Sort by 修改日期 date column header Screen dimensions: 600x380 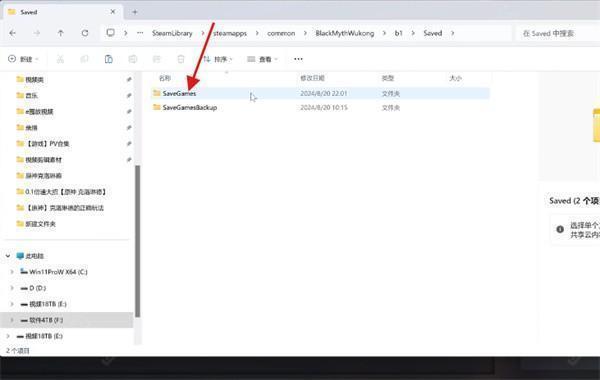click(312, 78)
